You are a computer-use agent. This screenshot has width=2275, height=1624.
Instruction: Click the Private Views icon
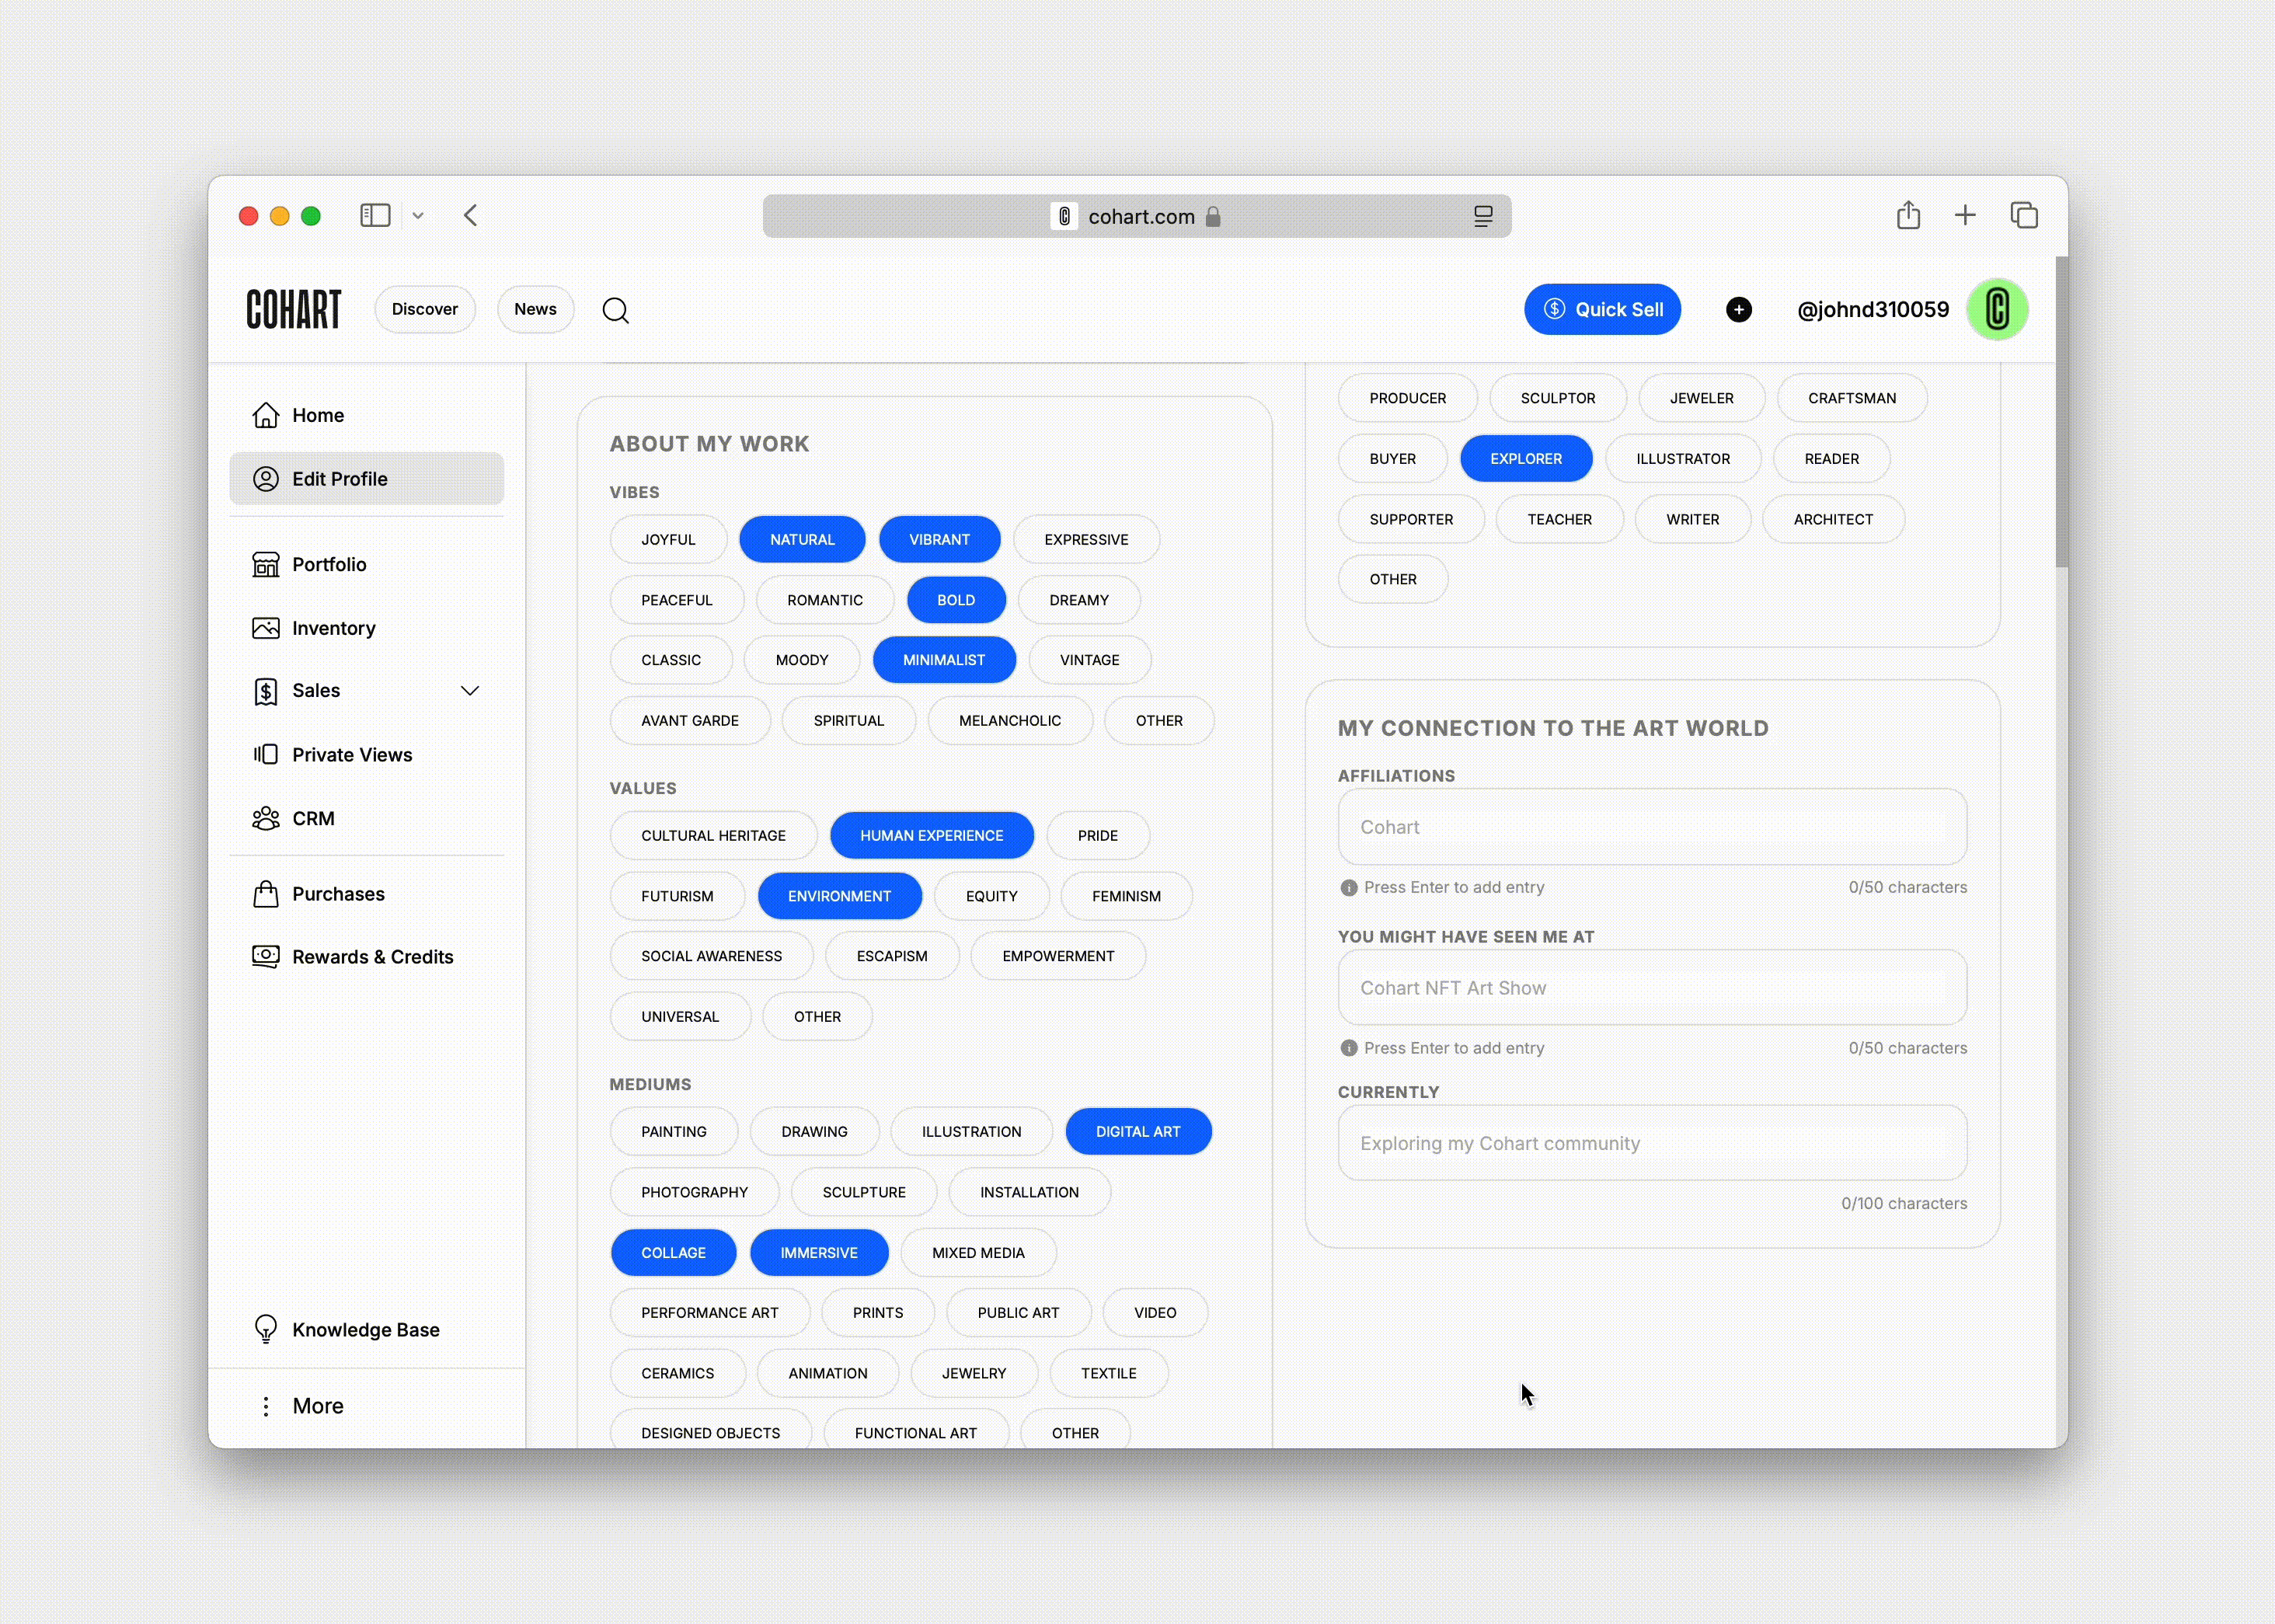(x=266, y=754)
